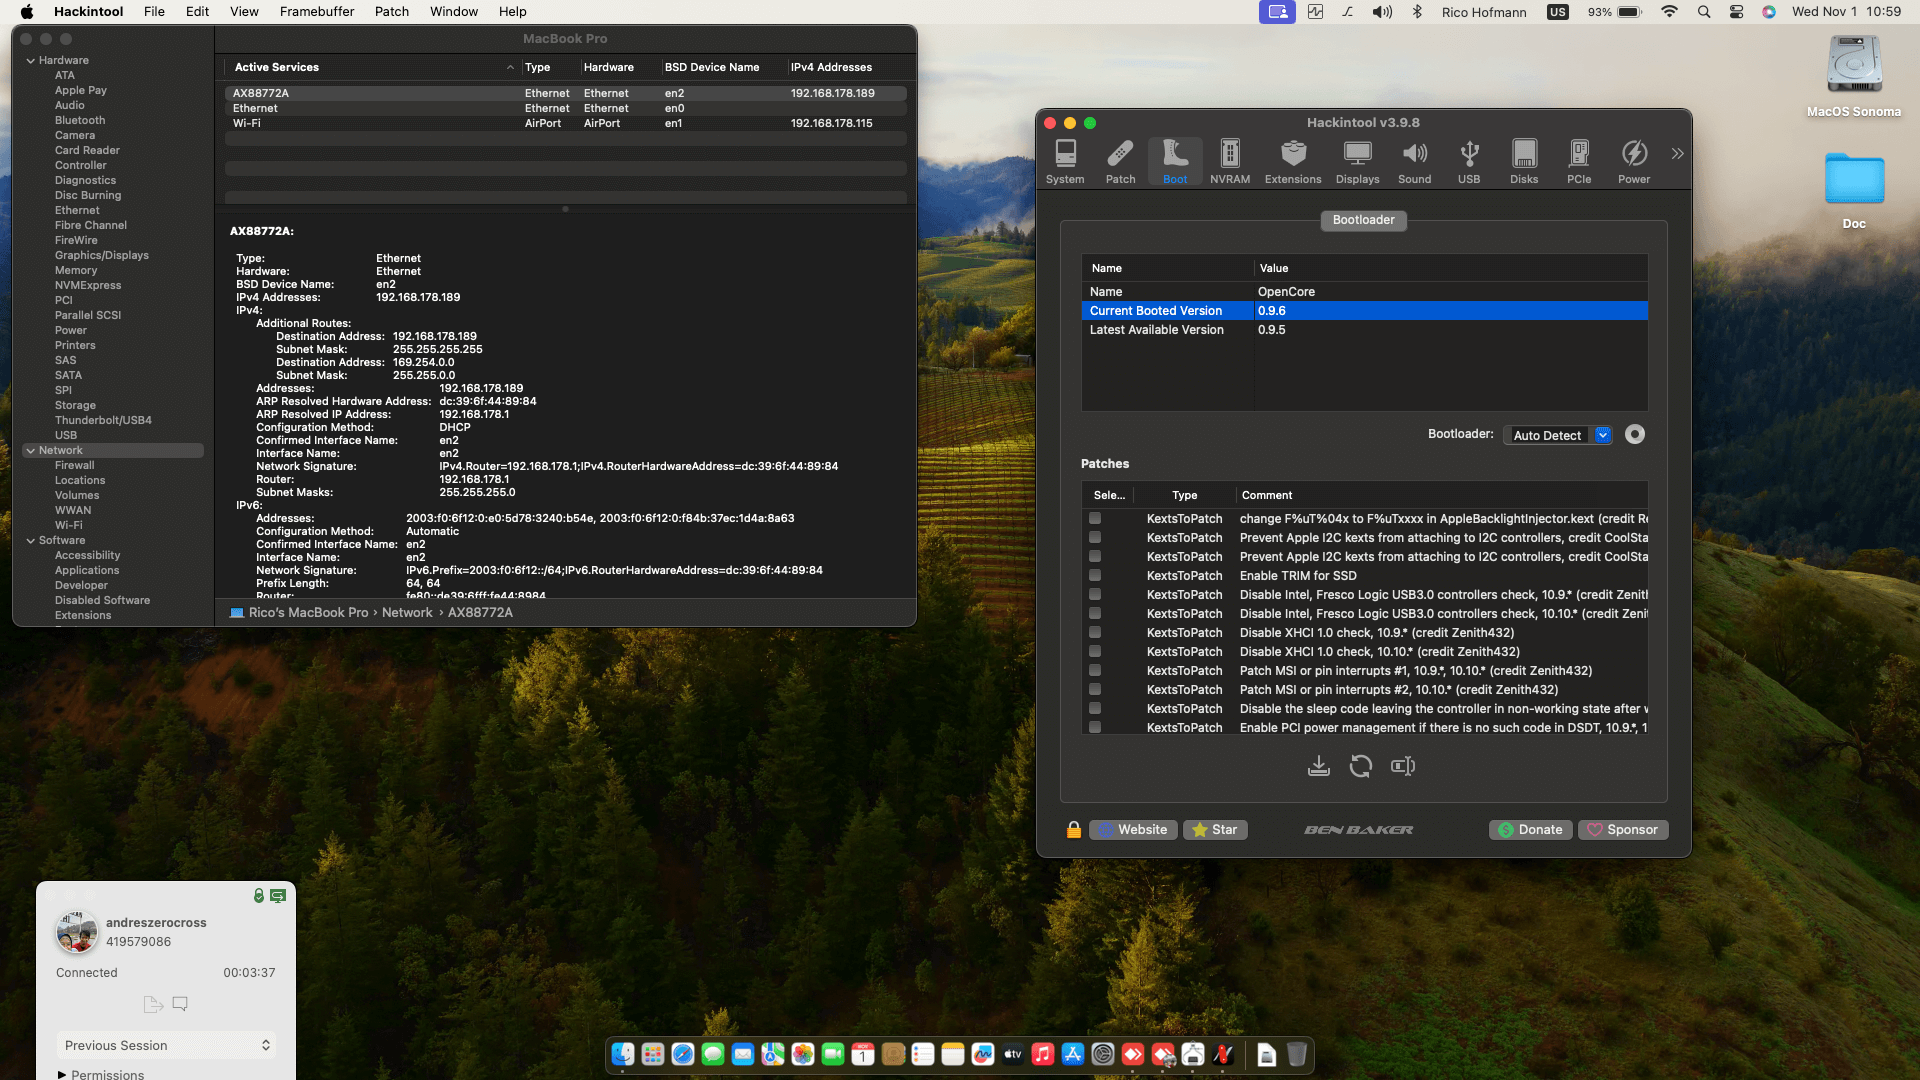Collapse the Hardware section in sidebar

[x=31, y=61]
